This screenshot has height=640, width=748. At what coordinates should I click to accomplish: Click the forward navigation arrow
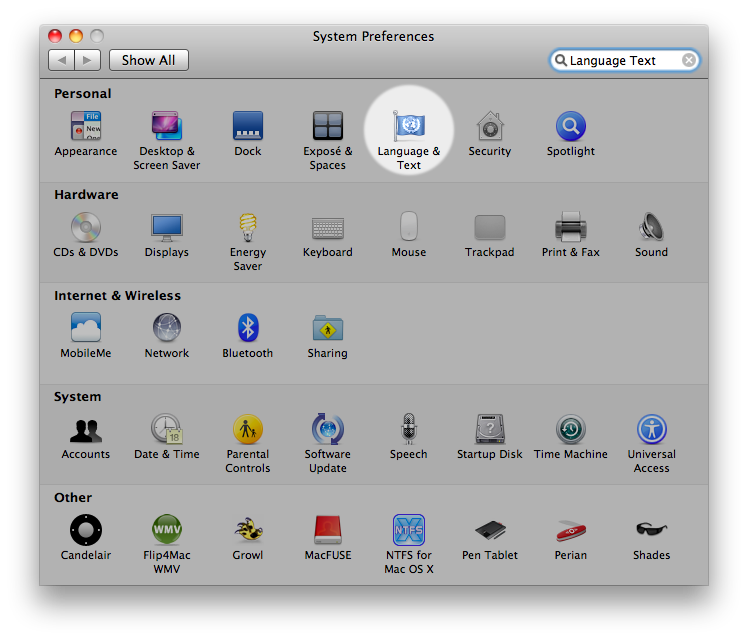87,60
